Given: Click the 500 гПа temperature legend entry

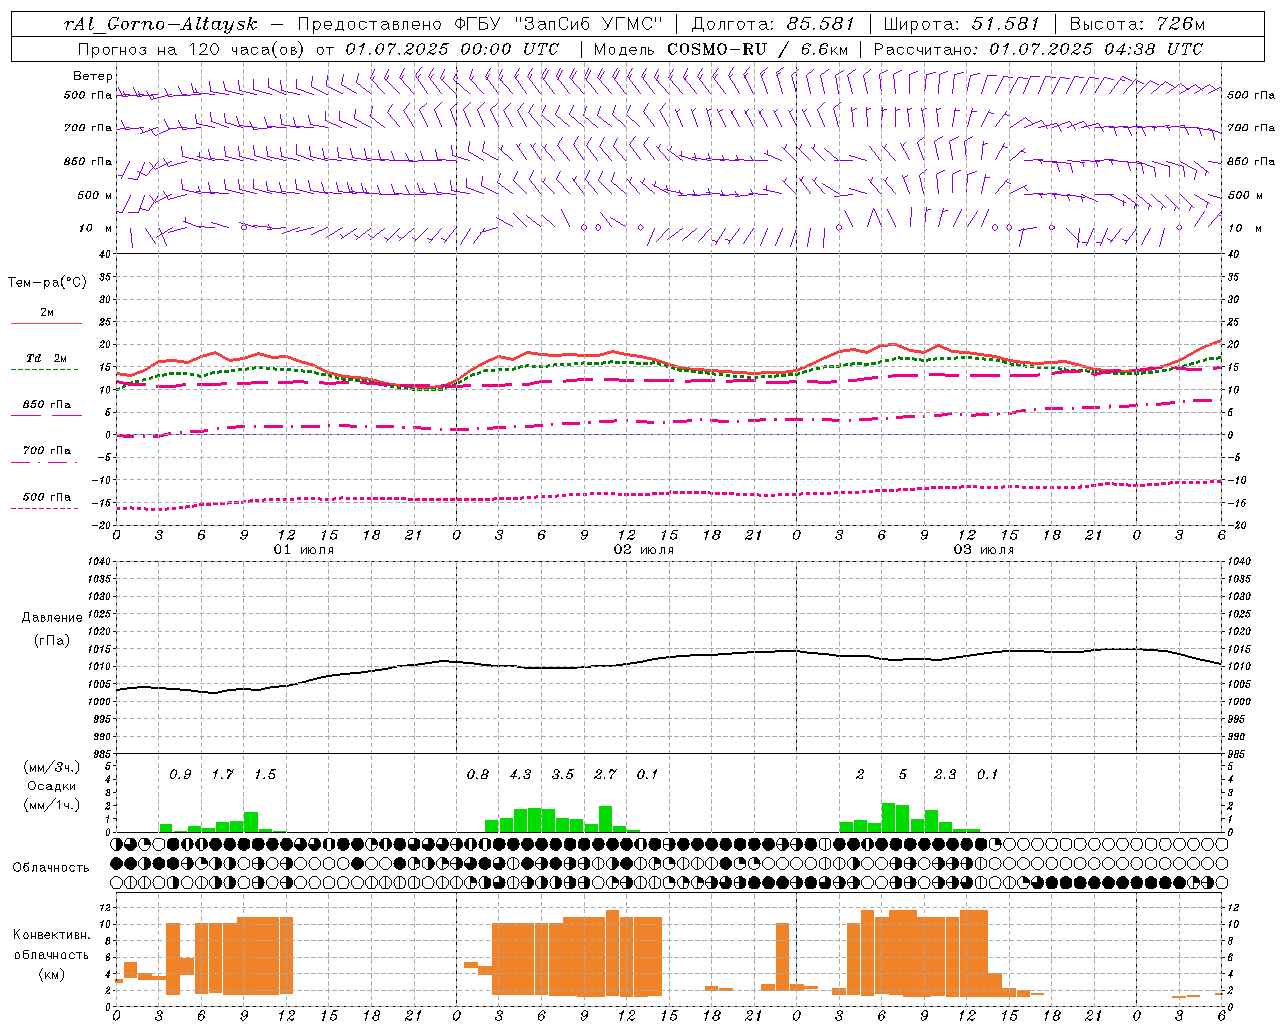Looking at the screenshot, I should tap(46, 497).
